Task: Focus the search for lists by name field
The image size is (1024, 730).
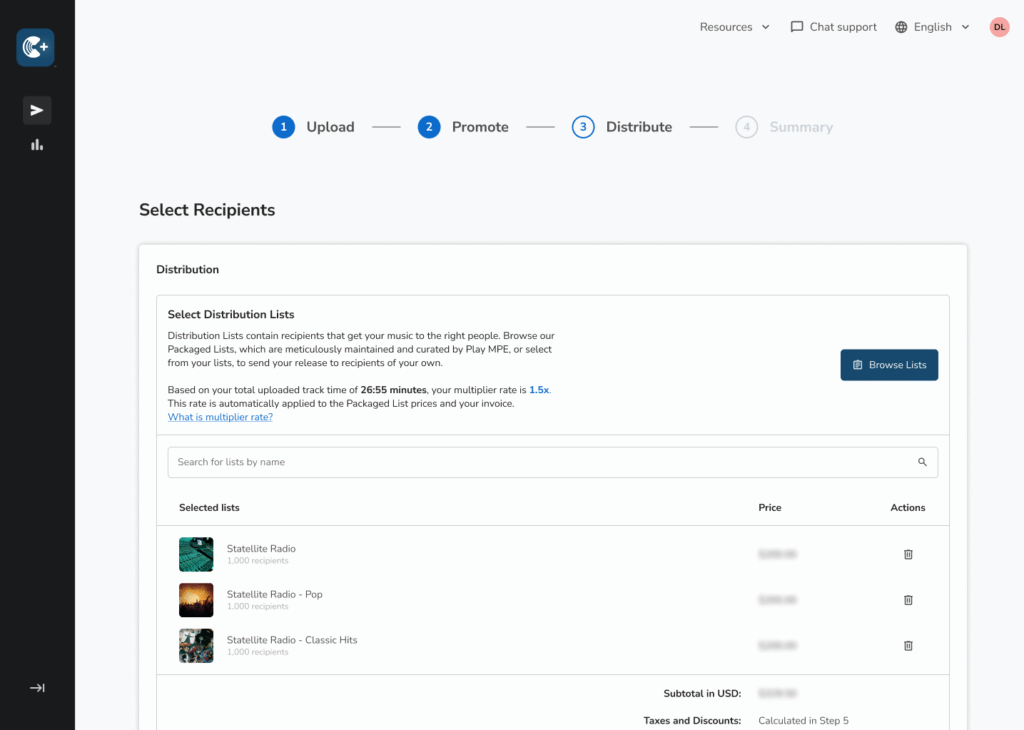Action: tap(540, 462)
